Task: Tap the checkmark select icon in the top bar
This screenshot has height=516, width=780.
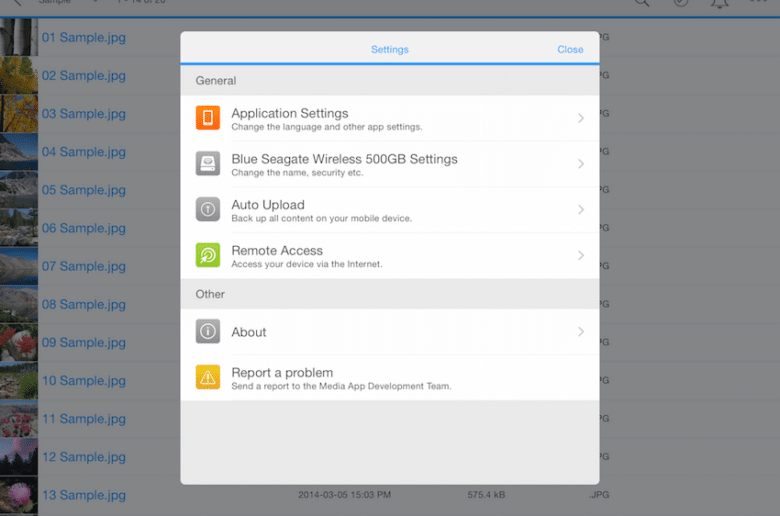Action: [681, 2]
